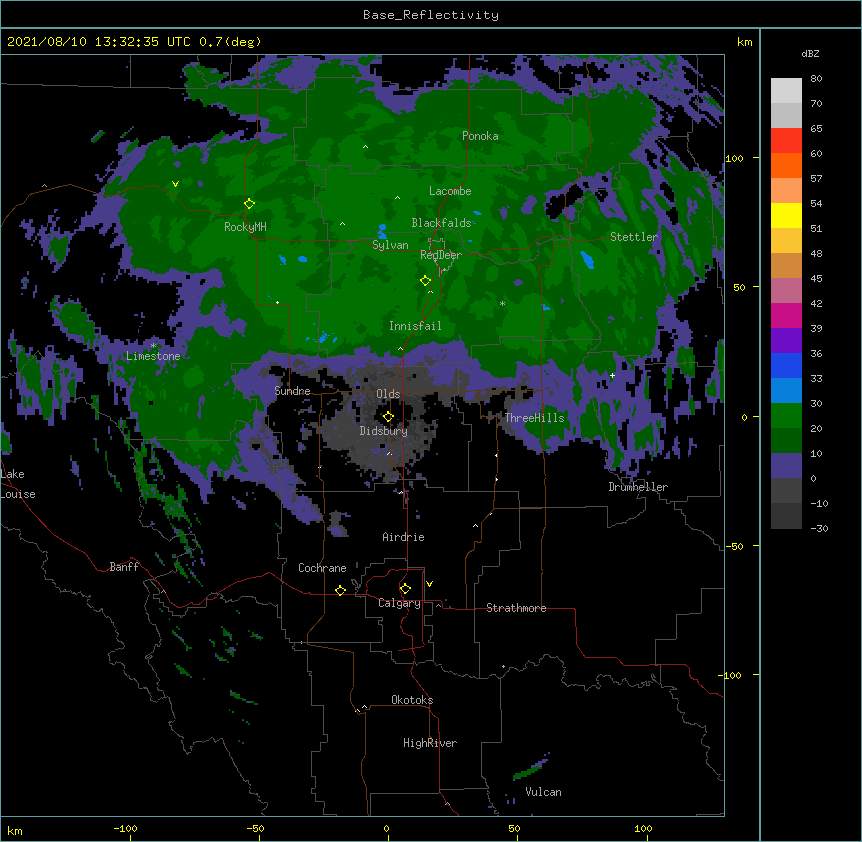Click the Sylvan town label

390,245
